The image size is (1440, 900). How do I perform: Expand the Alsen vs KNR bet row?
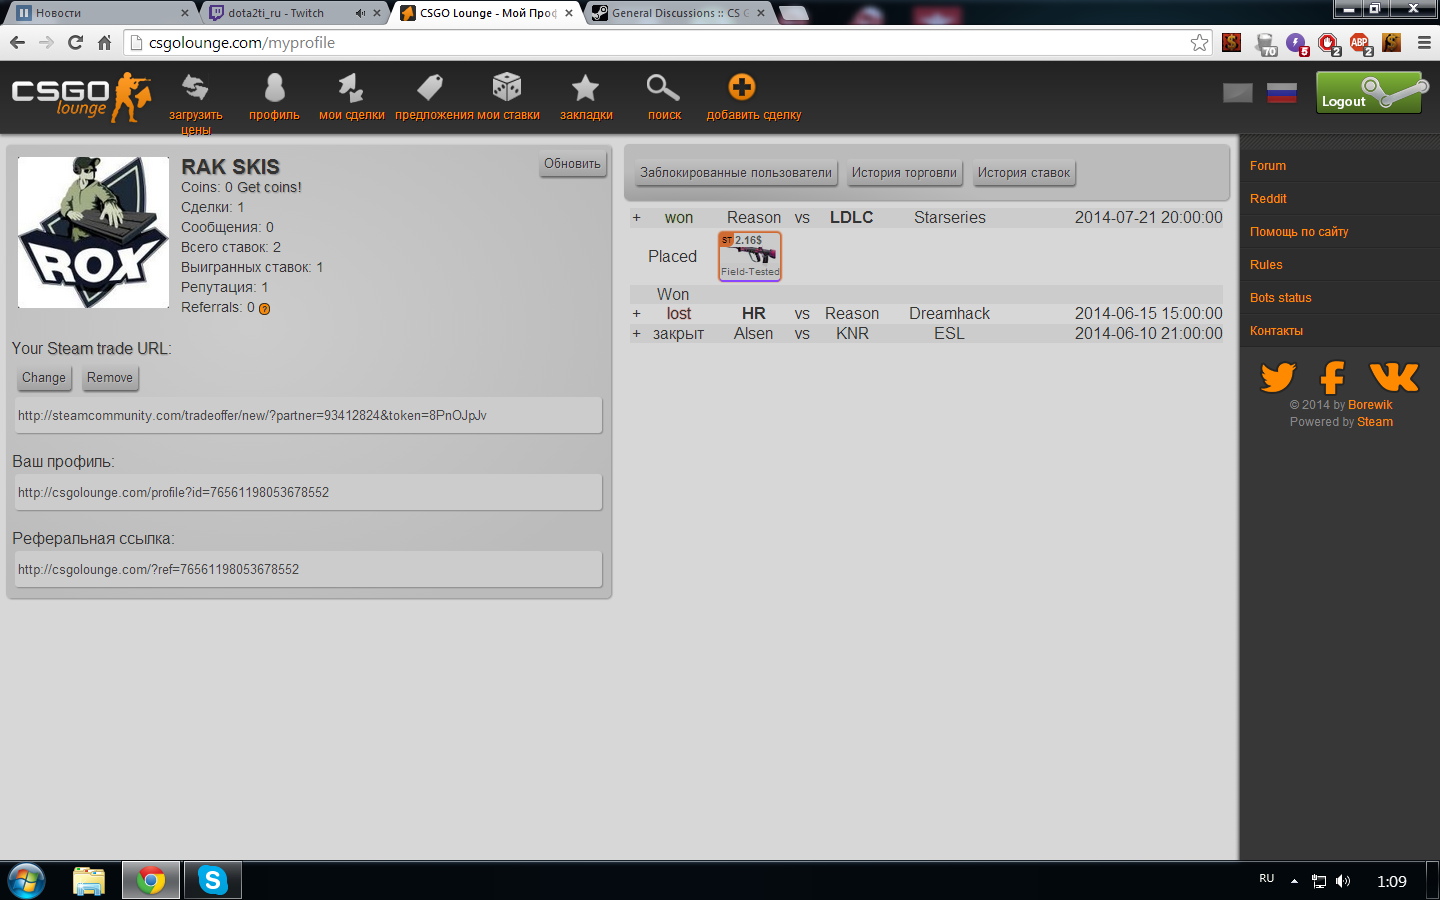pos(636,333)
